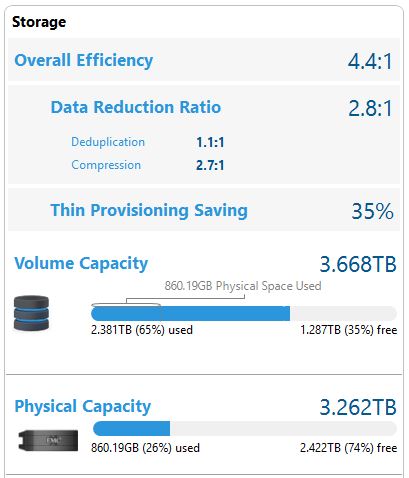Click the 4.4:1 overall efficiency value
Image resolution: width=409 pixels, height=478 pixels.
[x=370, y=61]
